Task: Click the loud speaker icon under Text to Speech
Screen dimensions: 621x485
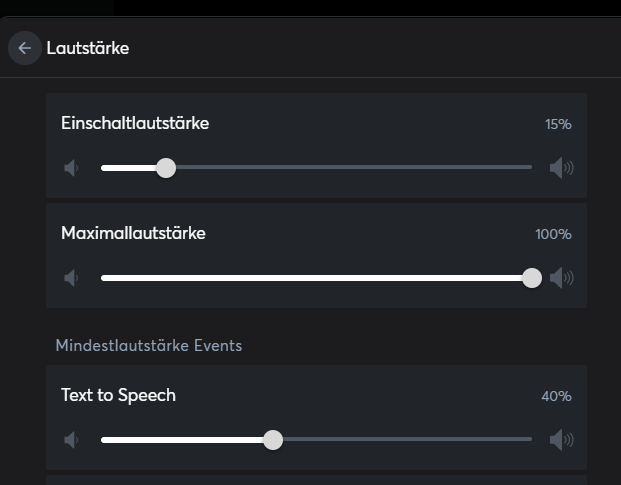Action: [x=561, y=440]
